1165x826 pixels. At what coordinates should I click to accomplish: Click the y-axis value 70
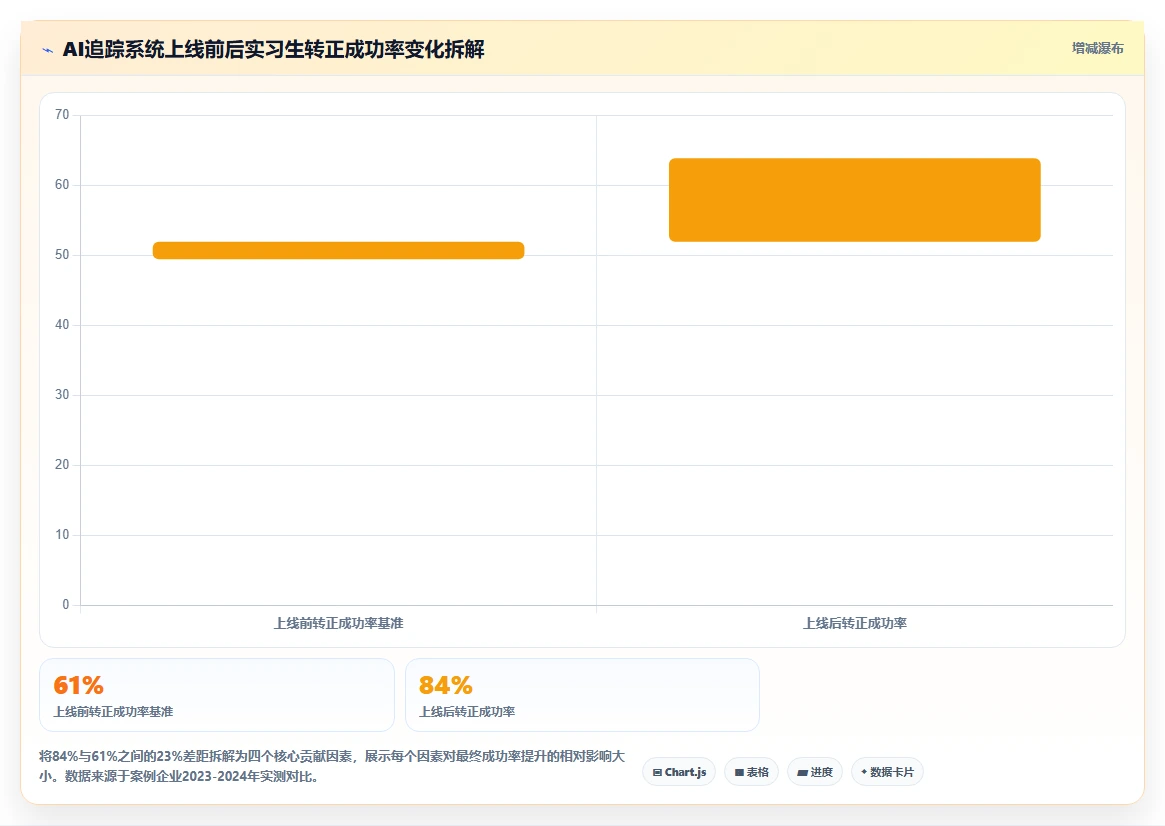coord(62,114)
